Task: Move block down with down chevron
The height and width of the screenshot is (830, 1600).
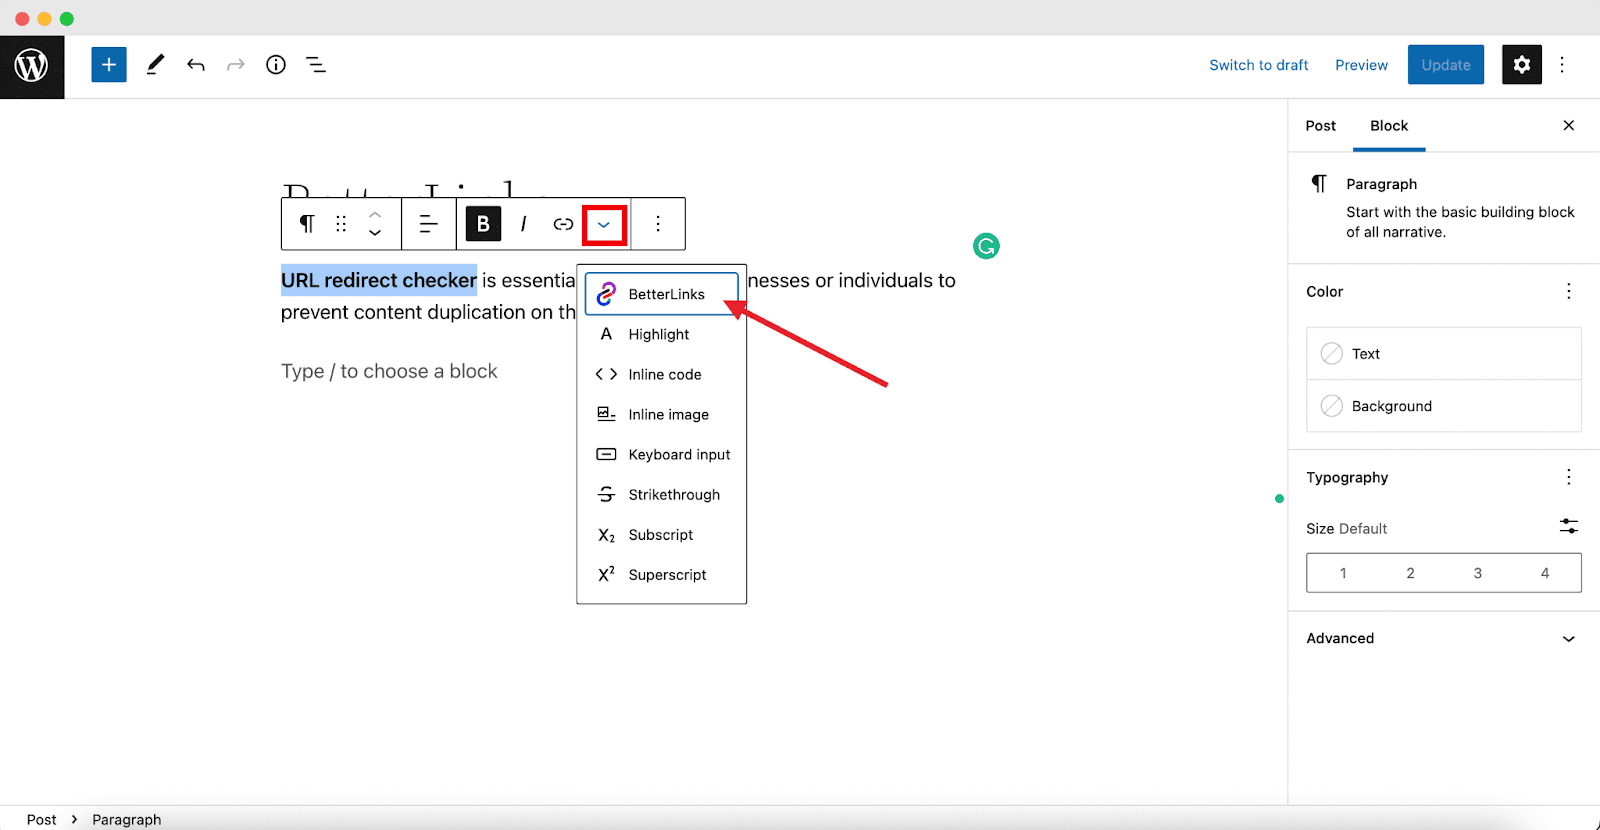Action: pos(375,233)
